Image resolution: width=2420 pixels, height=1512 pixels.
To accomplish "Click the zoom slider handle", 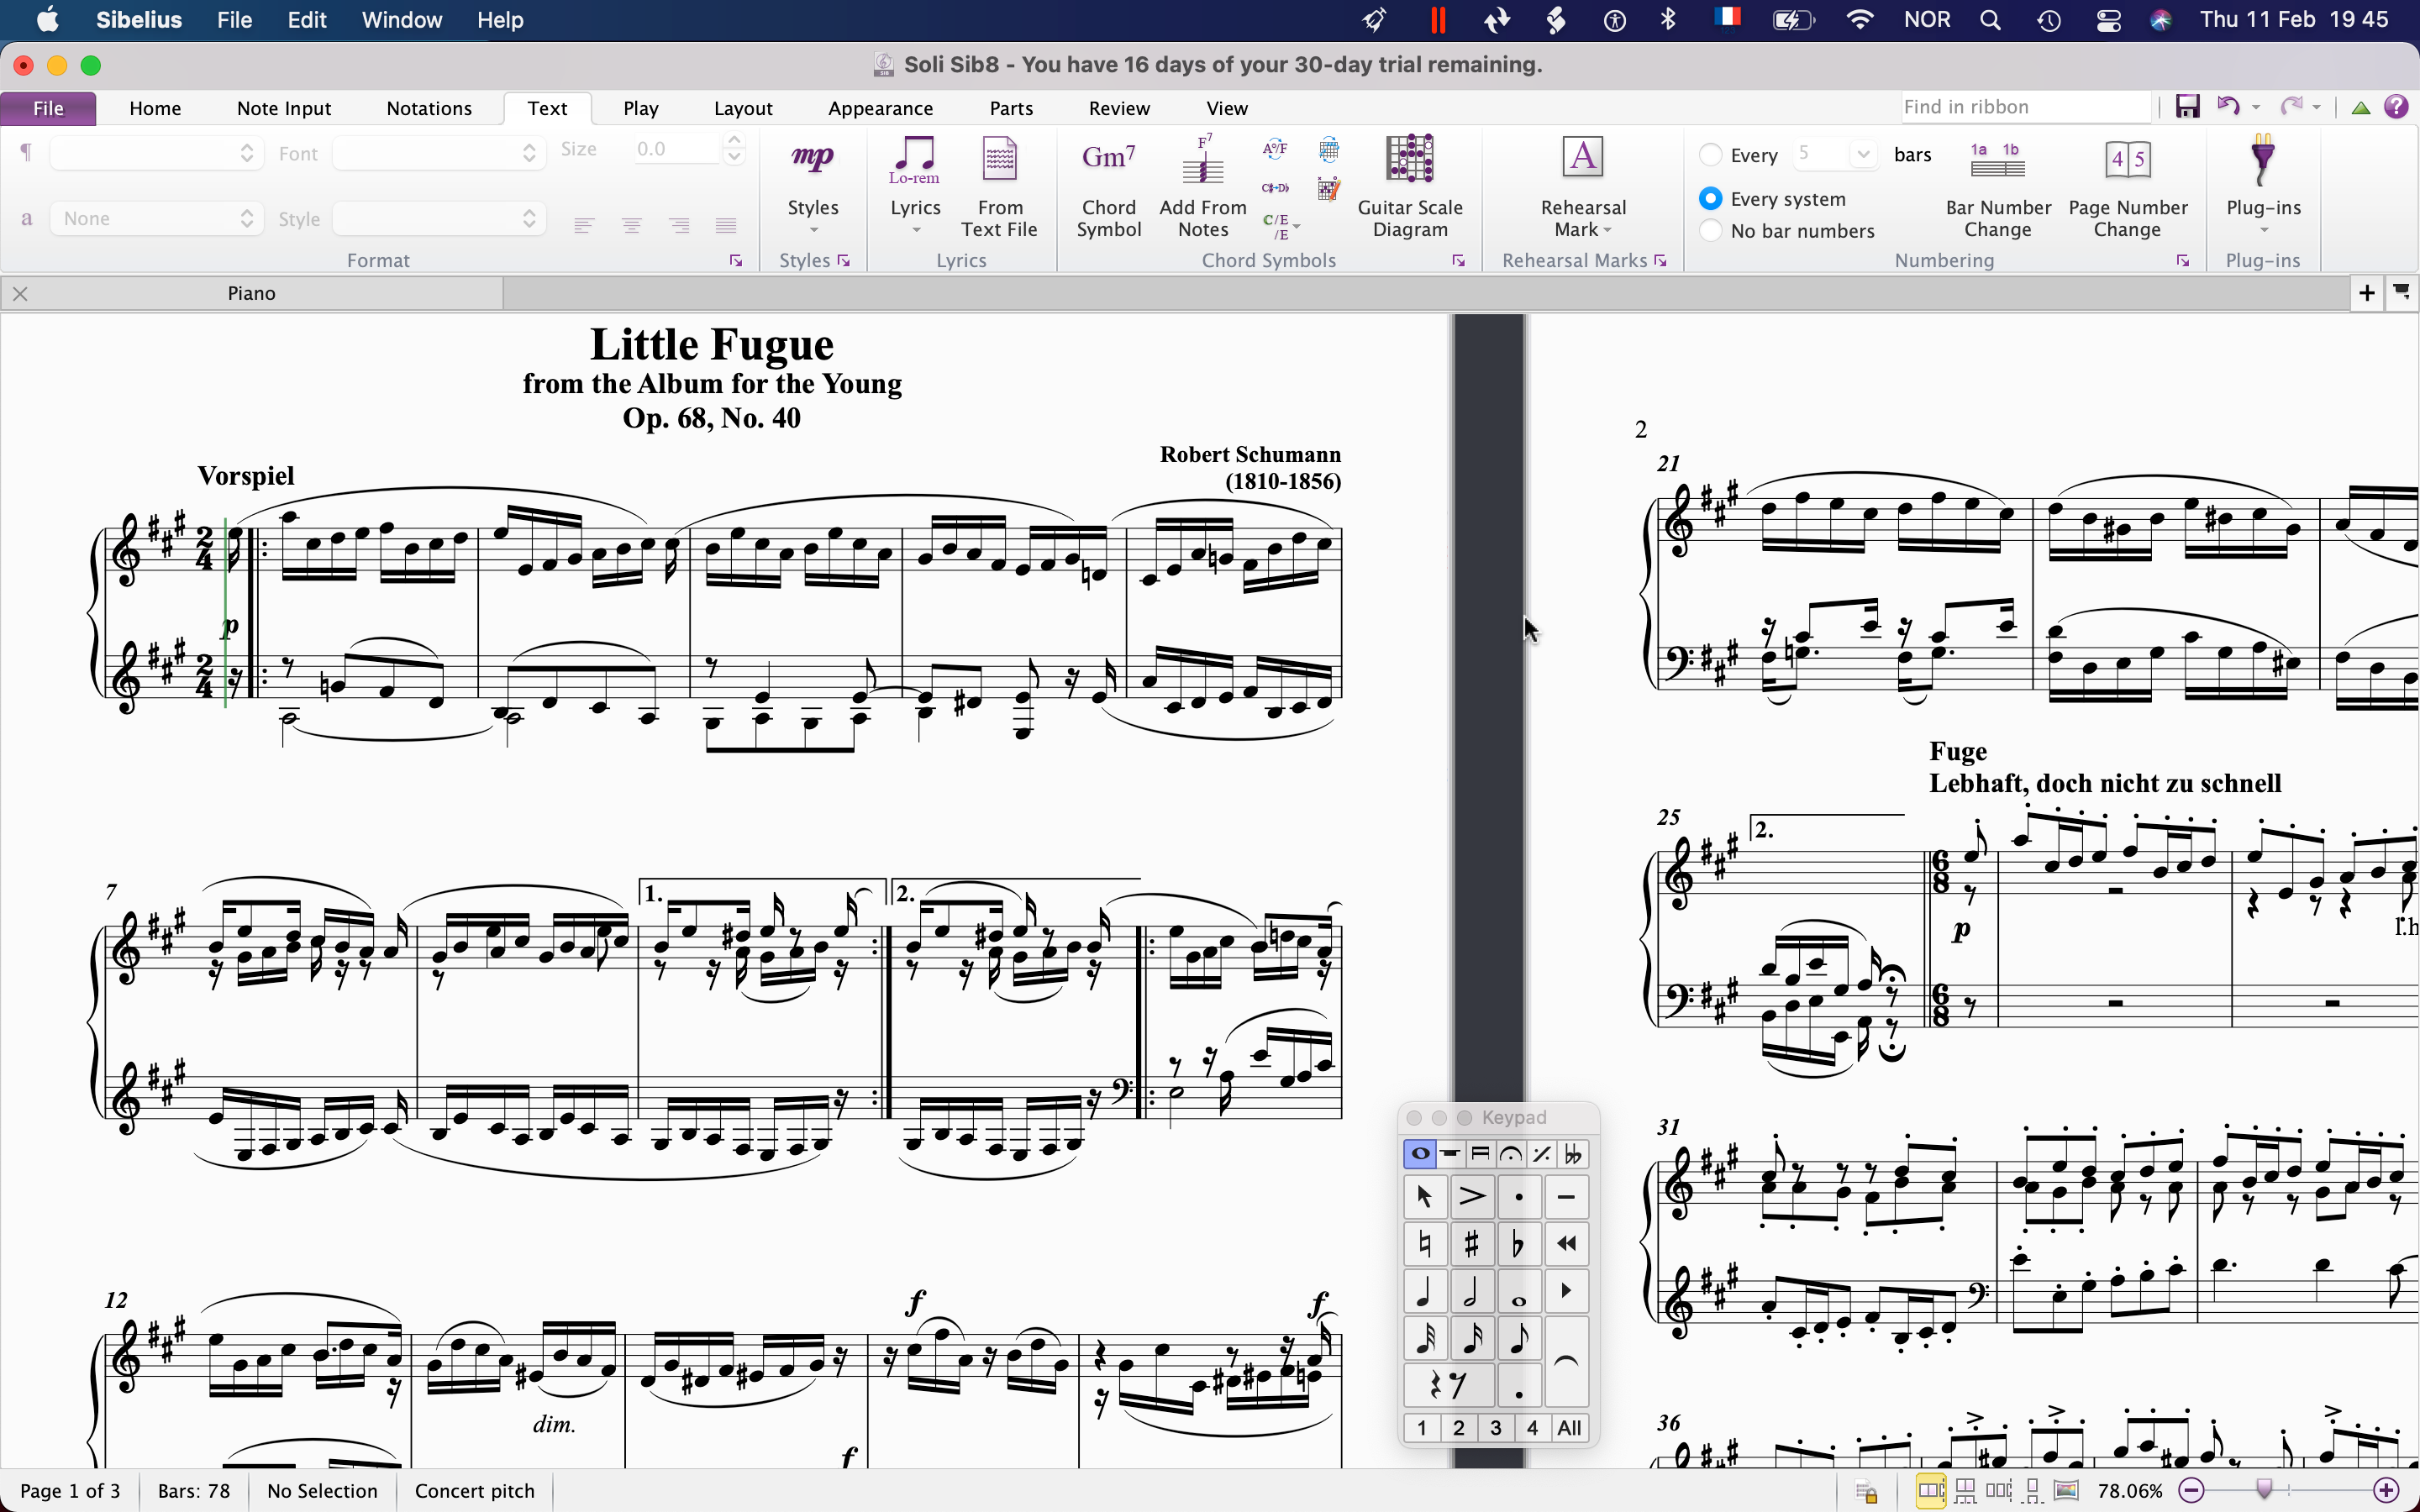I will [2265, 1490].
